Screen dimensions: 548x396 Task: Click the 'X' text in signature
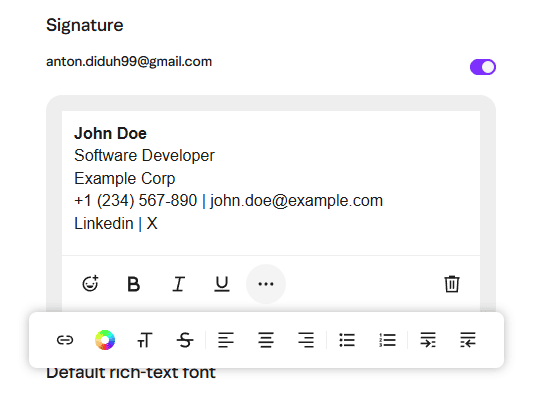coord(152,223)
